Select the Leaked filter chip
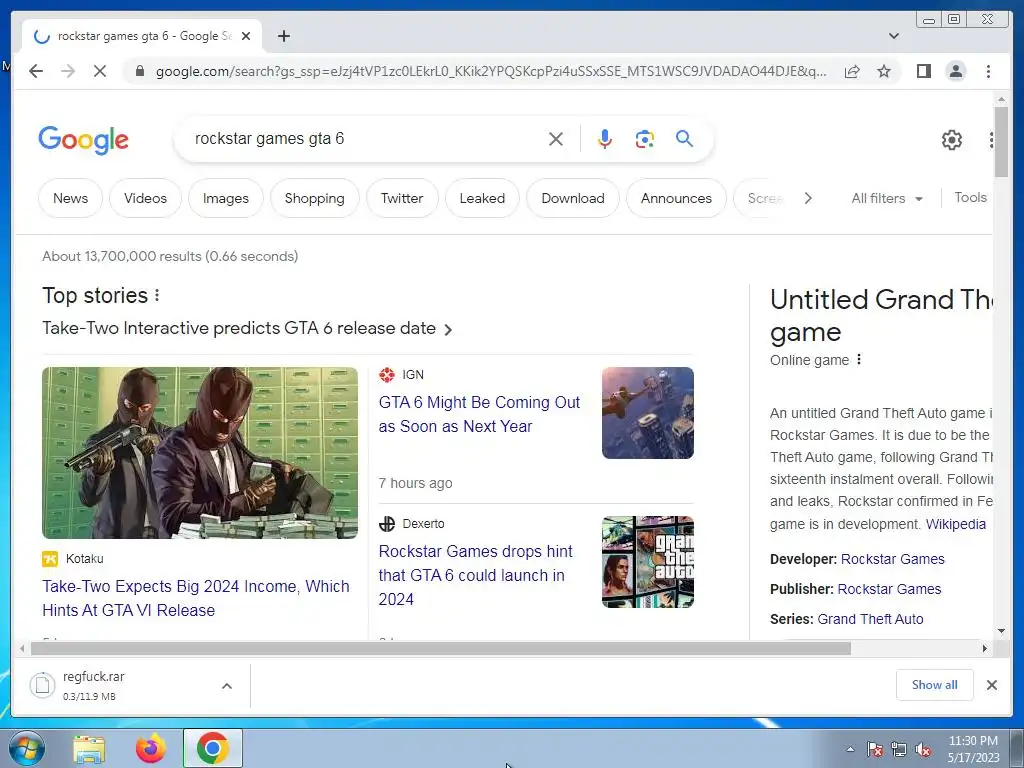 coord(483,198)
